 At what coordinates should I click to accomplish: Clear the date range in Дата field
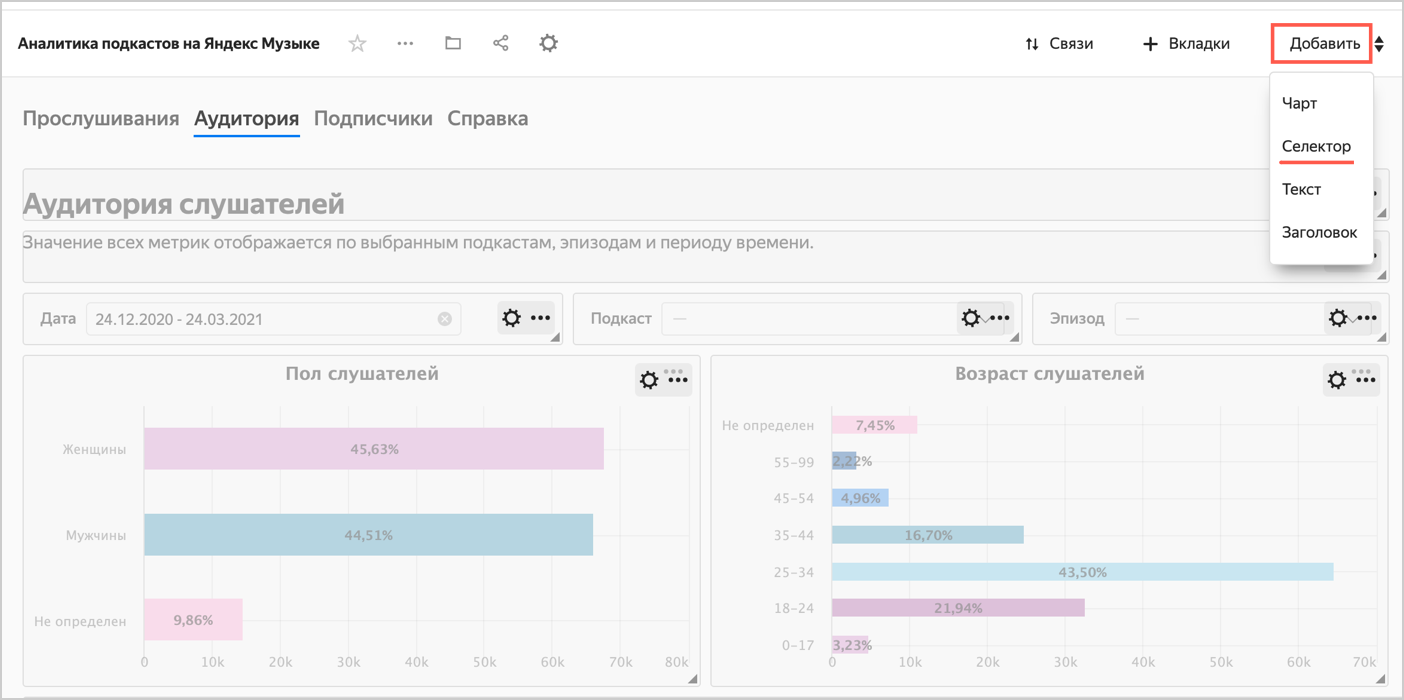tap(444, 319)
